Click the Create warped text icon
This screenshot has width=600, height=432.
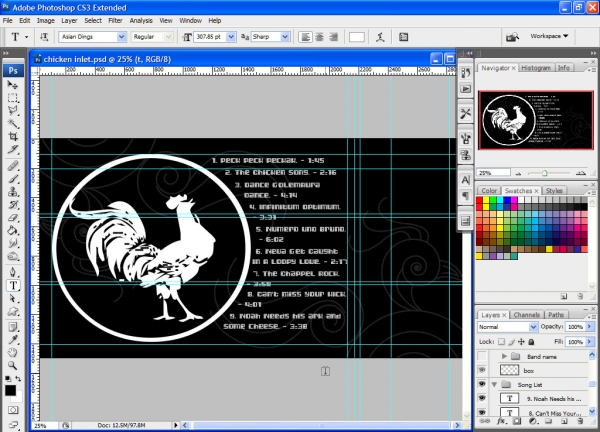tap(380, 37)
